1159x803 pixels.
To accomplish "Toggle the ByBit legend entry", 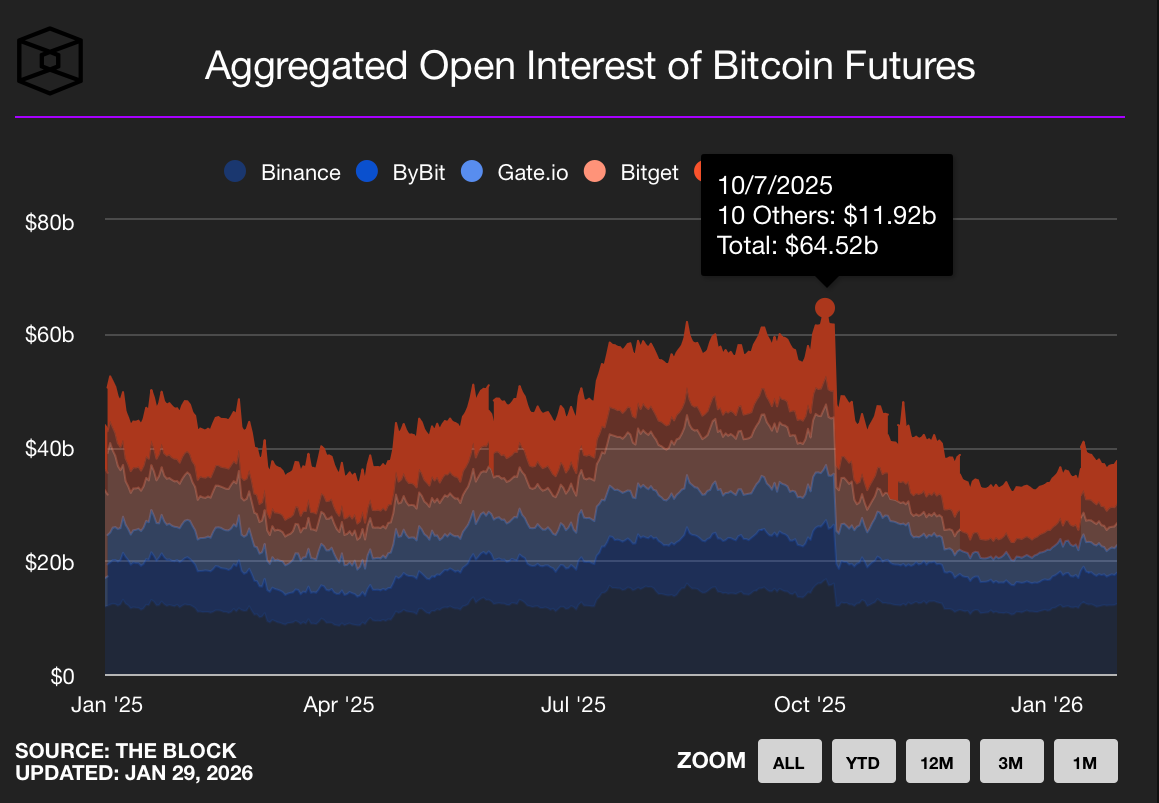I will pyautogui.click(x=418, y=172).
